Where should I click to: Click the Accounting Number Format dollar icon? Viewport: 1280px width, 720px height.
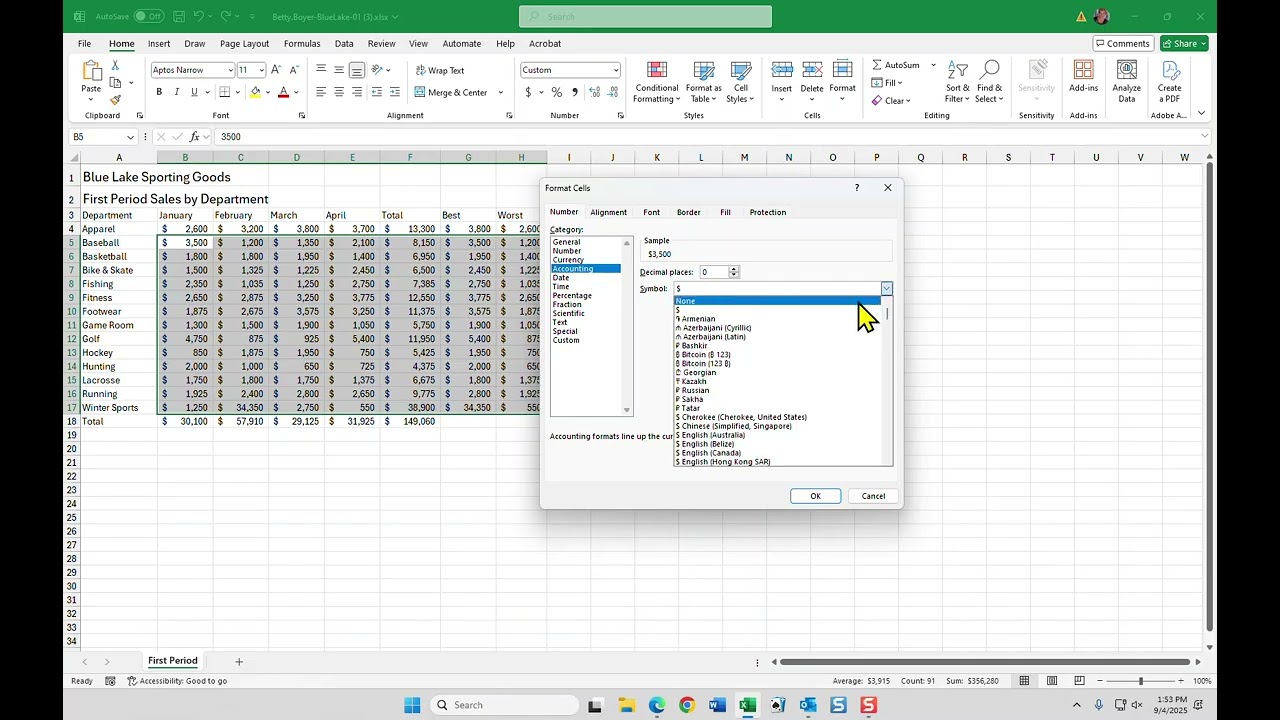point(528,92)
